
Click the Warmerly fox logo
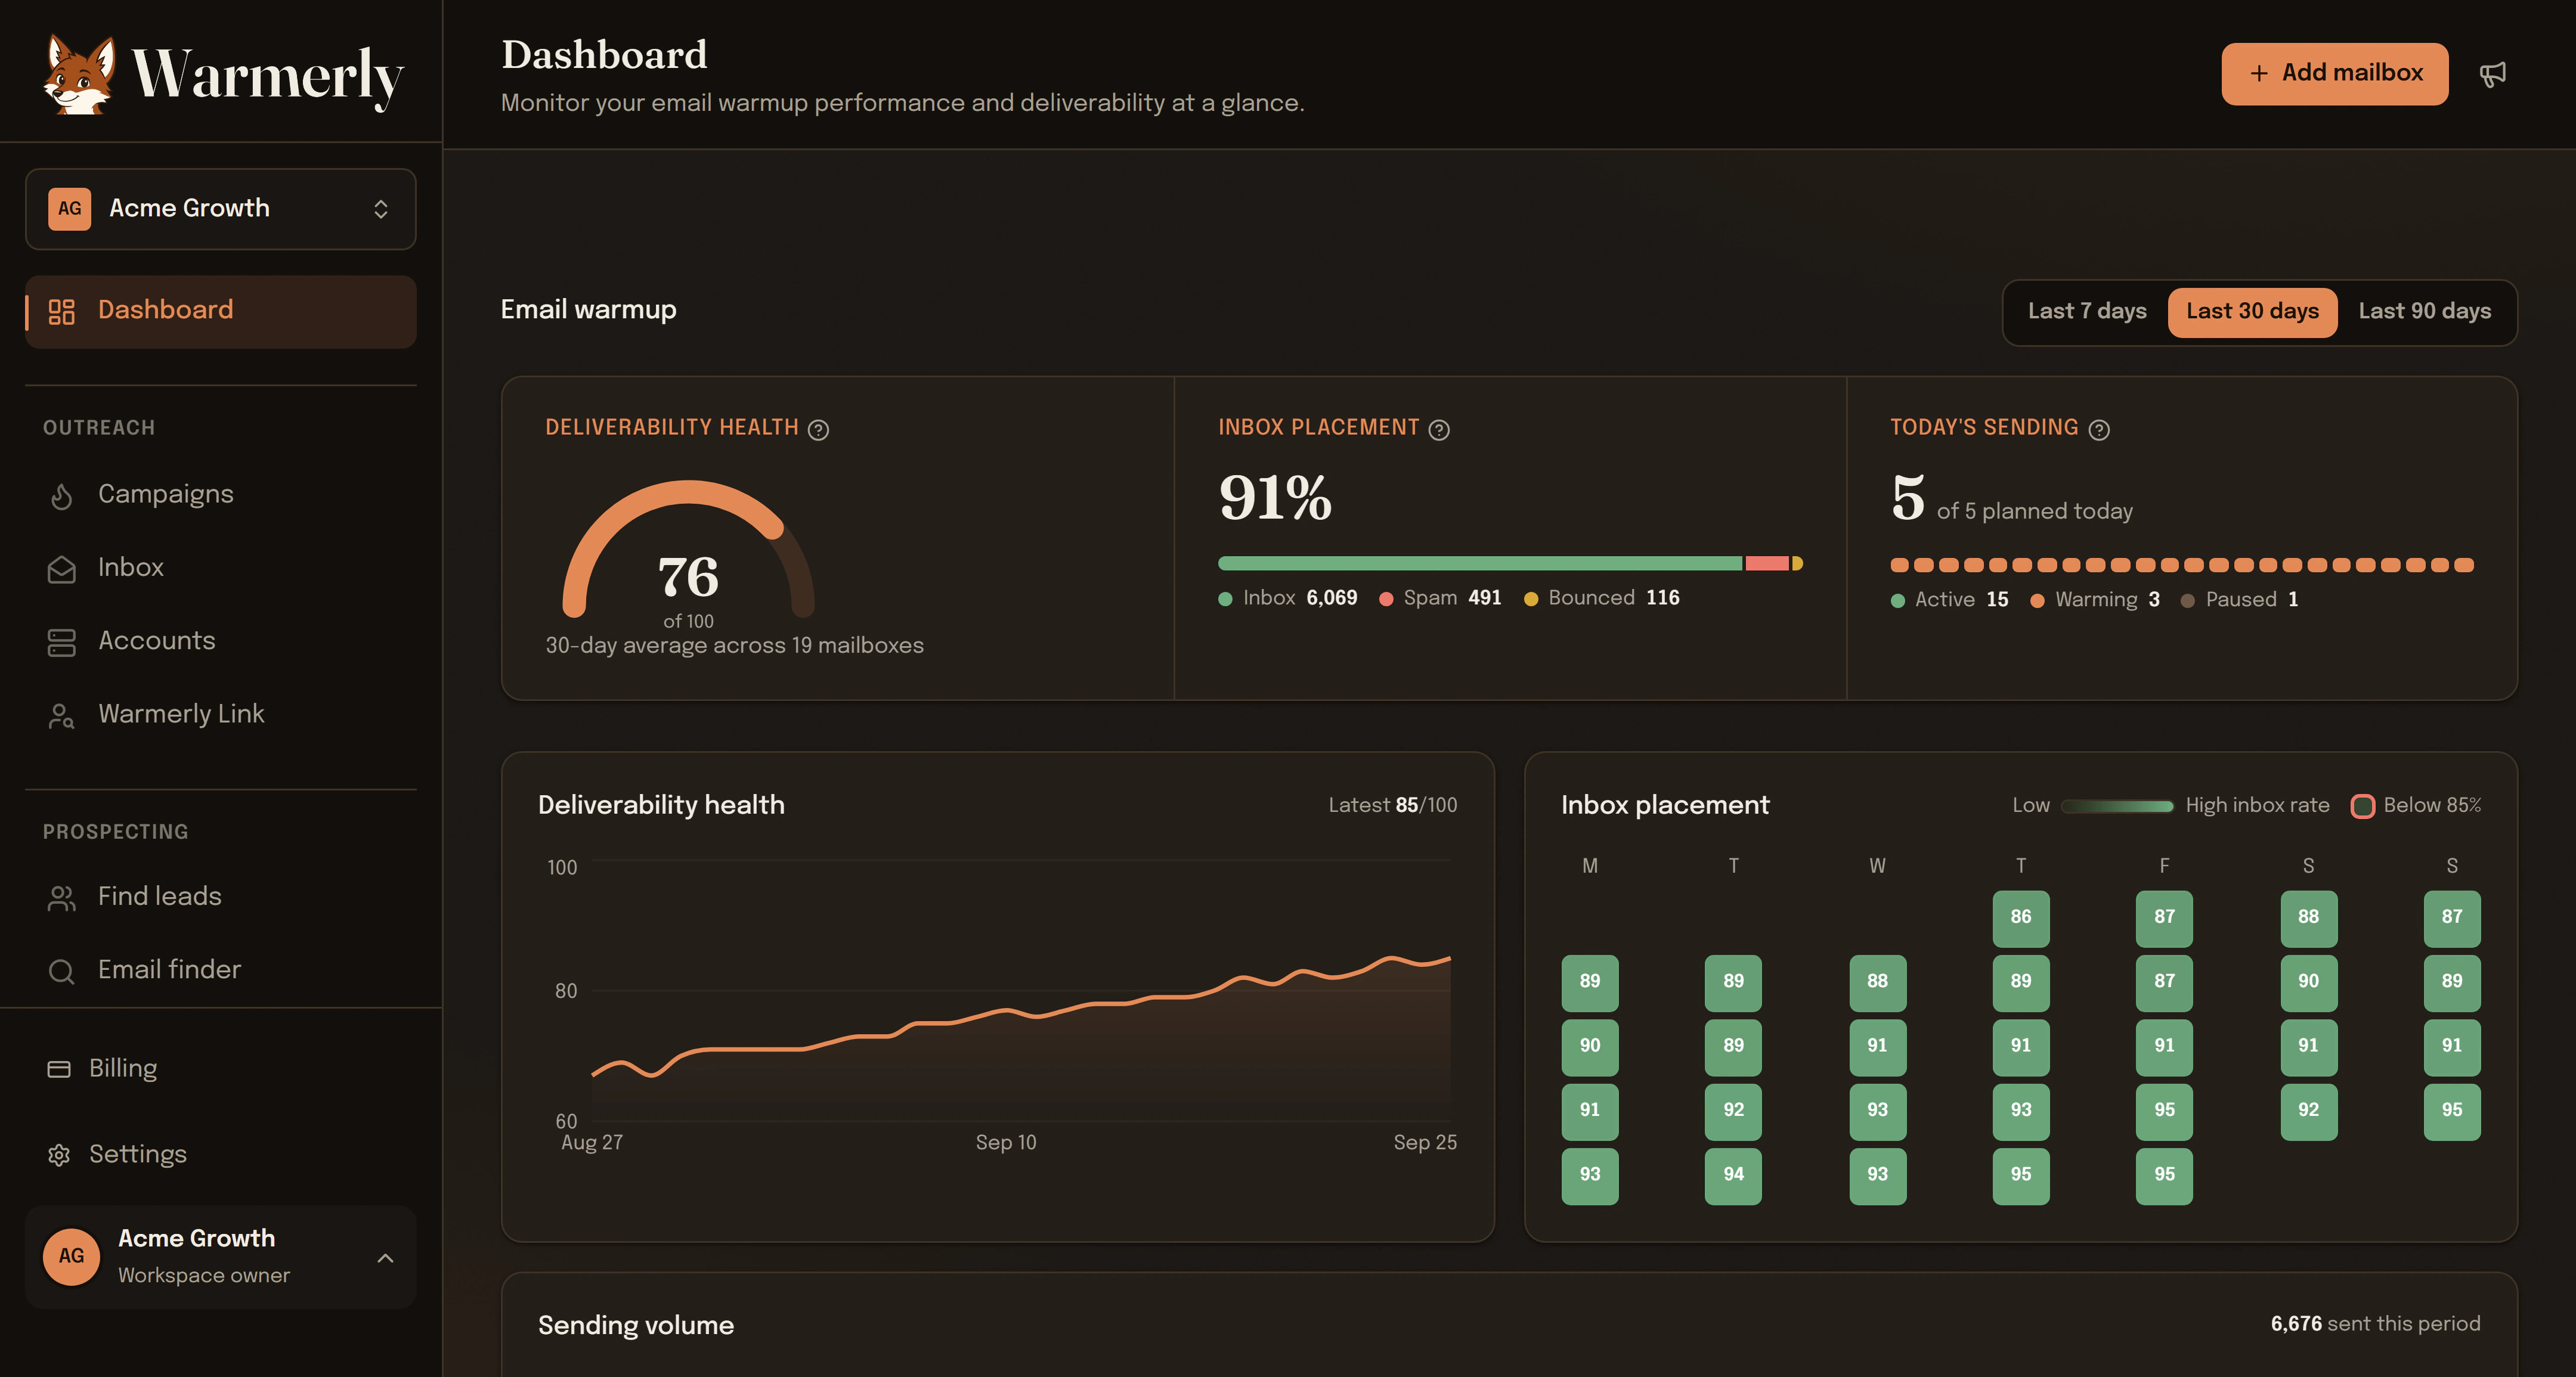[79, 74]
